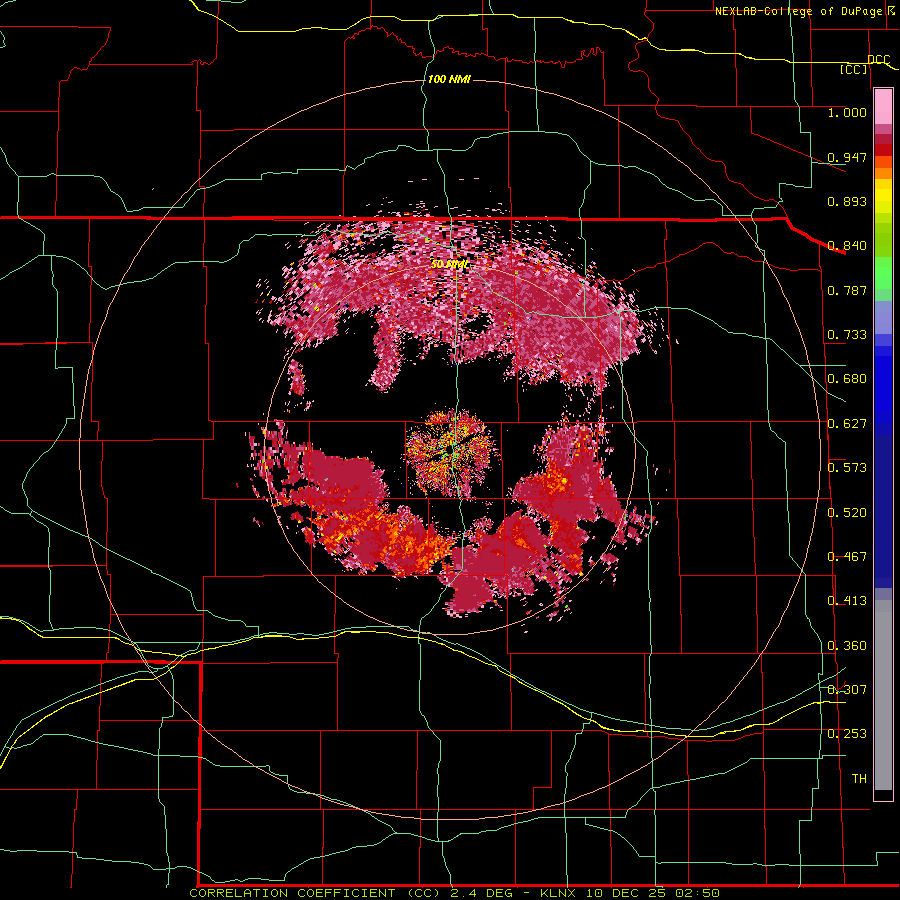Click the 0.733 scale label
900x900 pixels.
pyautogui.click(x=847, y=335)
